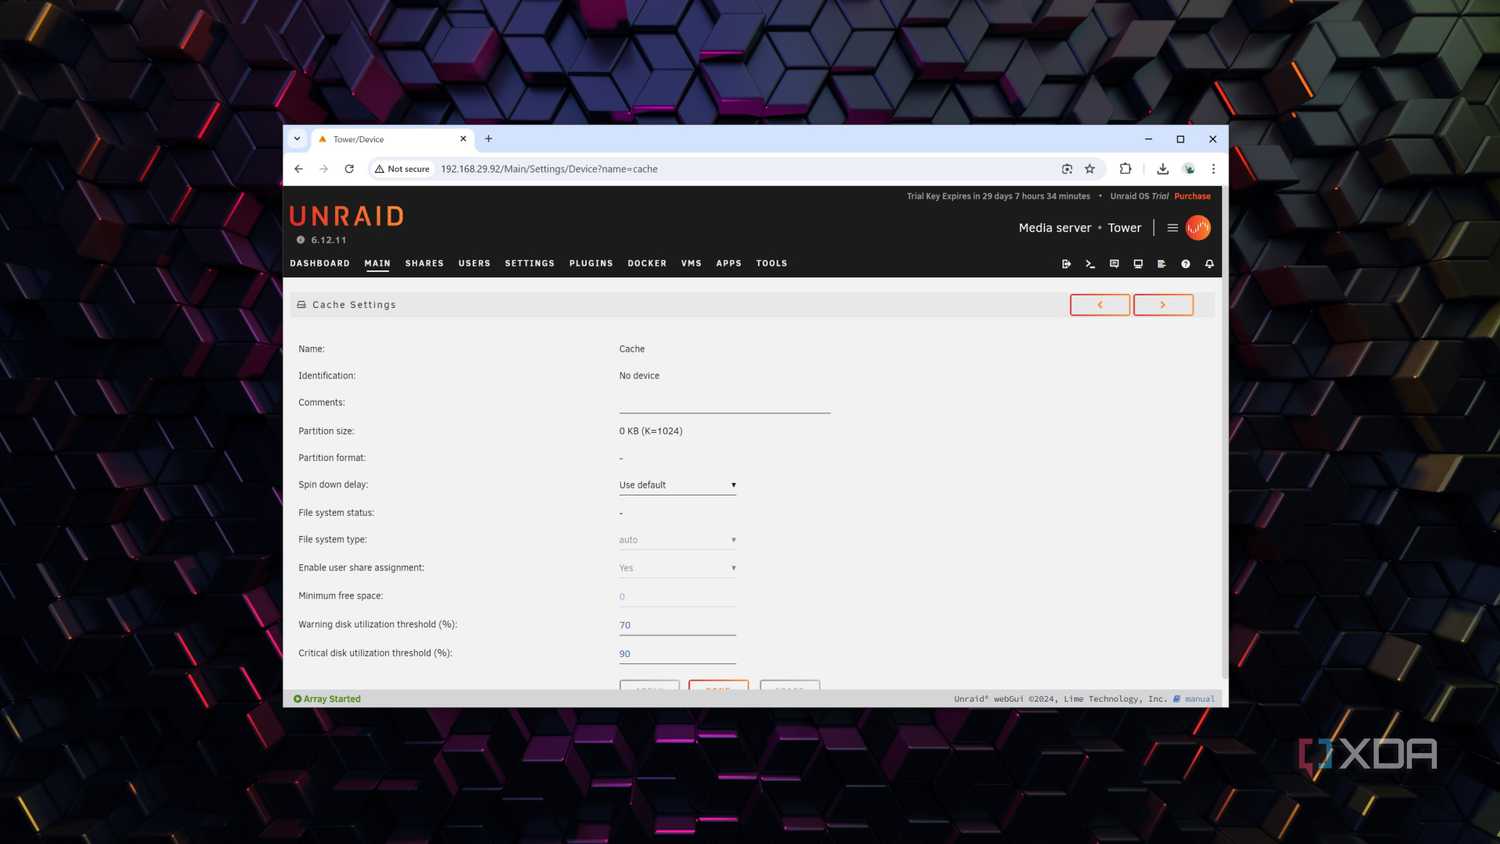Image resolution: width=1500 pixels, height=844 pixels.
Task: Click the 0 KB (K=1024) partition size value
Action: pyautogui.click(x=651, y=431)
